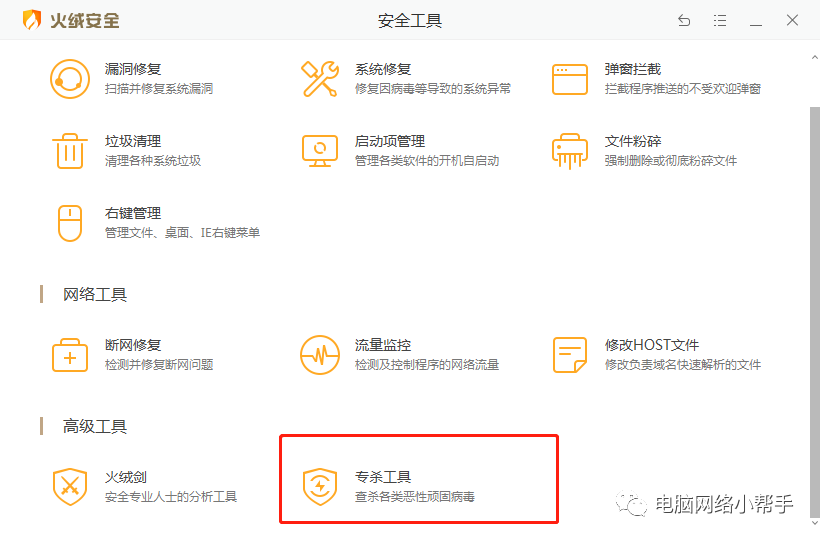Click the 垃圾清理 trash can icon
The width and height of the screenshot is (820, 540).
70,151
